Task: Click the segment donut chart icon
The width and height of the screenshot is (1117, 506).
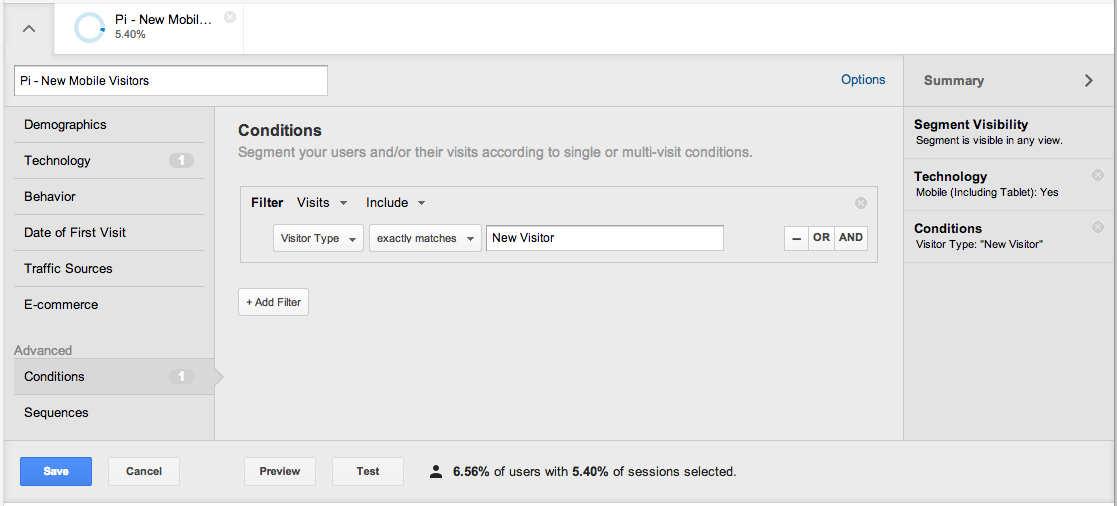Action: [90, 28]
